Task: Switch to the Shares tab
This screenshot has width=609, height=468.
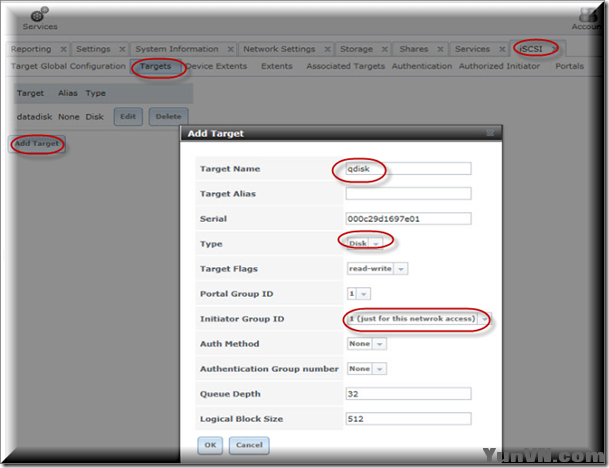Action: pos(414,49)
